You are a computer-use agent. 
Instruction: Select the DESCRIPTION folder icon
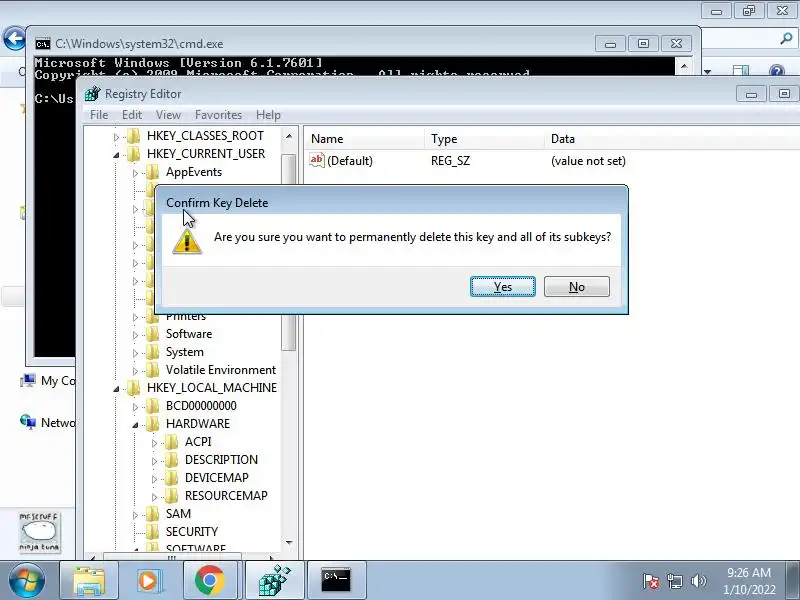coord(171,460)
